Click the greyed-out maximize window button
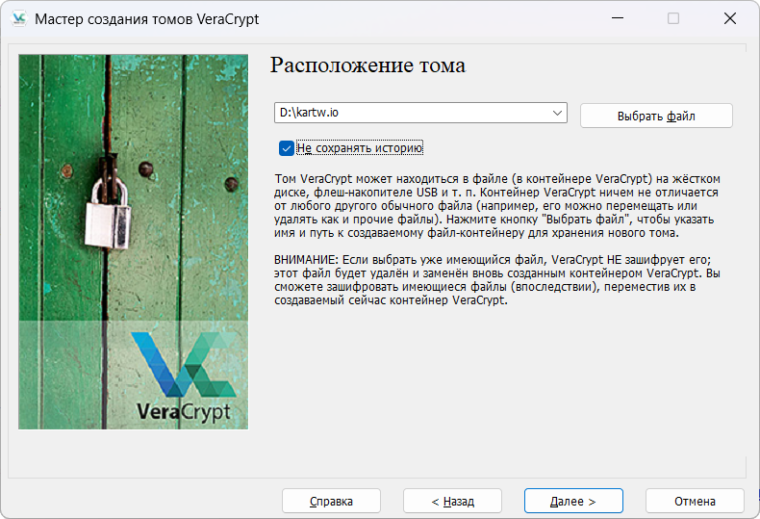Screen dimensions: 760x519 [673, 19]
